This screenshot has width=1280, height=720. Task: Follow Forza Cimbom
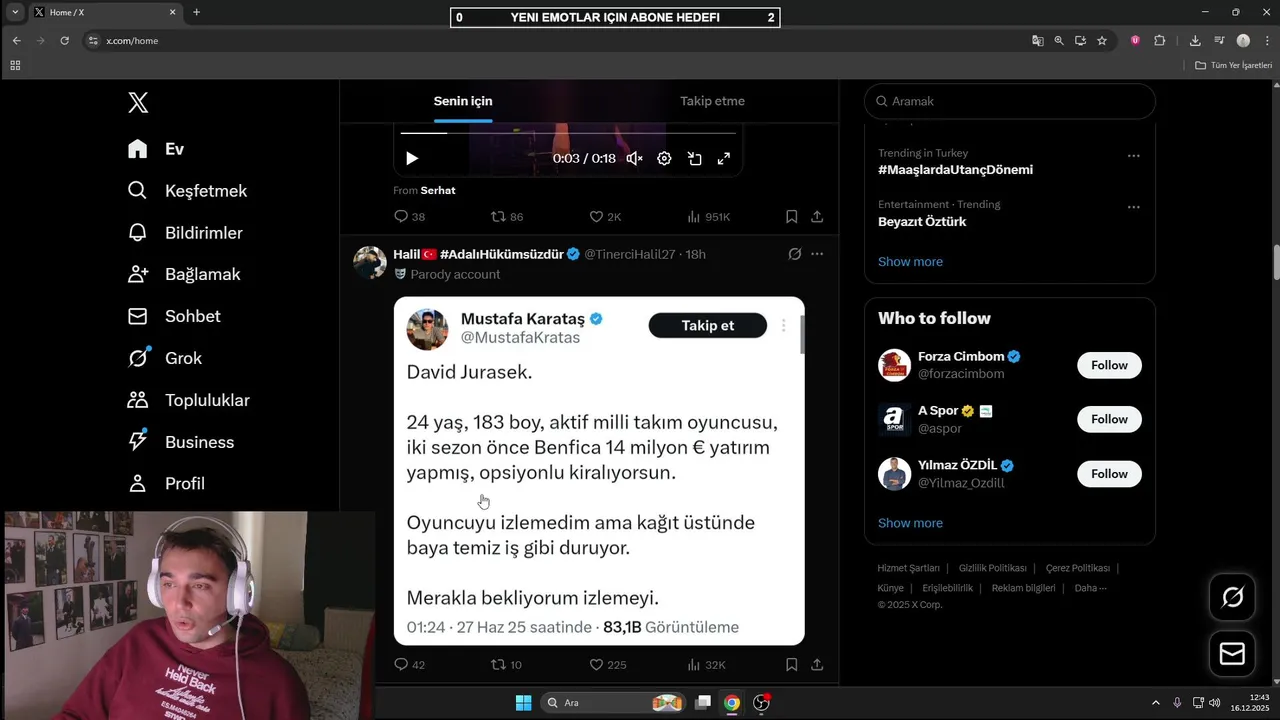pos(1109,365)
